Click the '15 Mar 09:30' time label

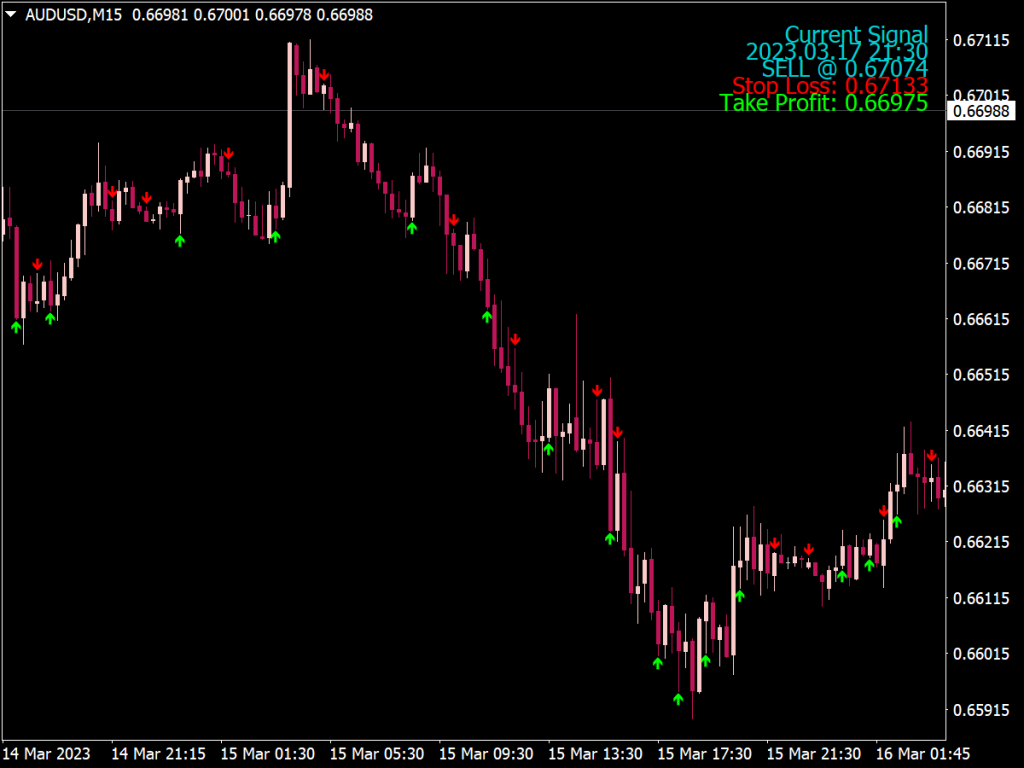point(486,754)
